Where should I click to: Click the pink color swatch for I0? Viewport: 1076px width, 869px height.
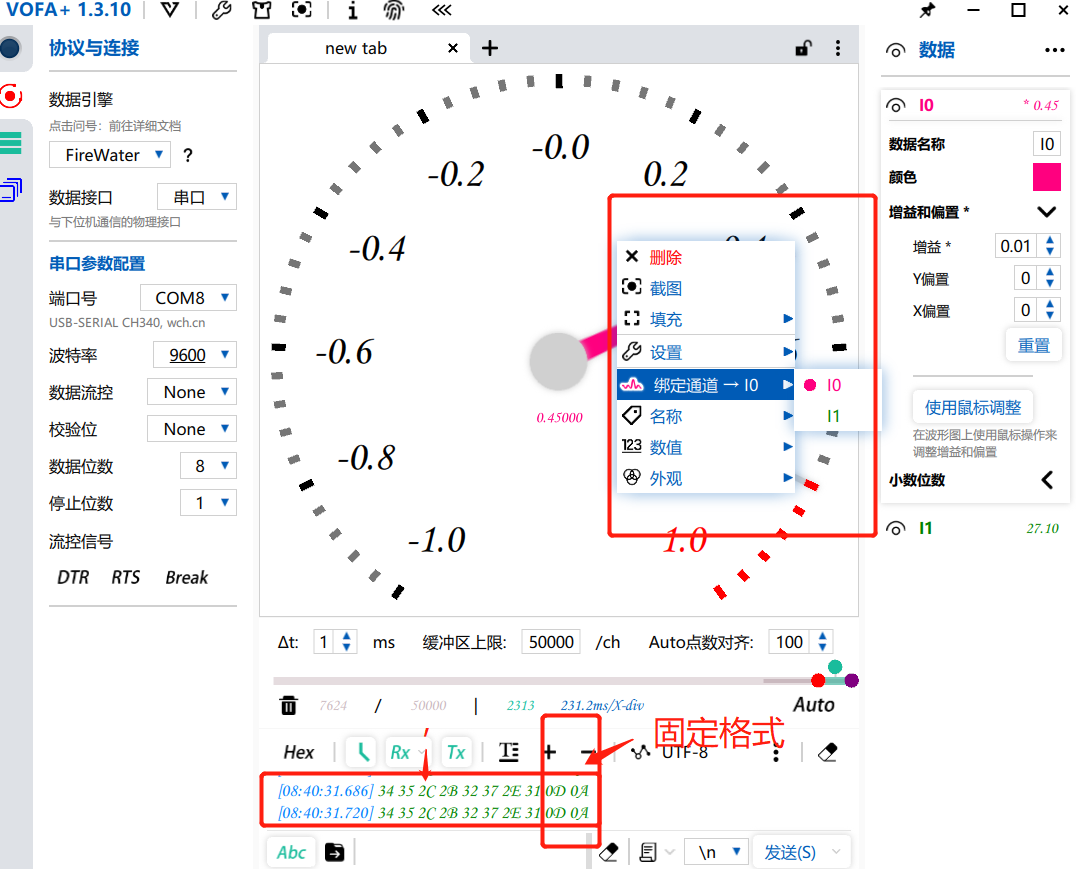(1046, 177)
